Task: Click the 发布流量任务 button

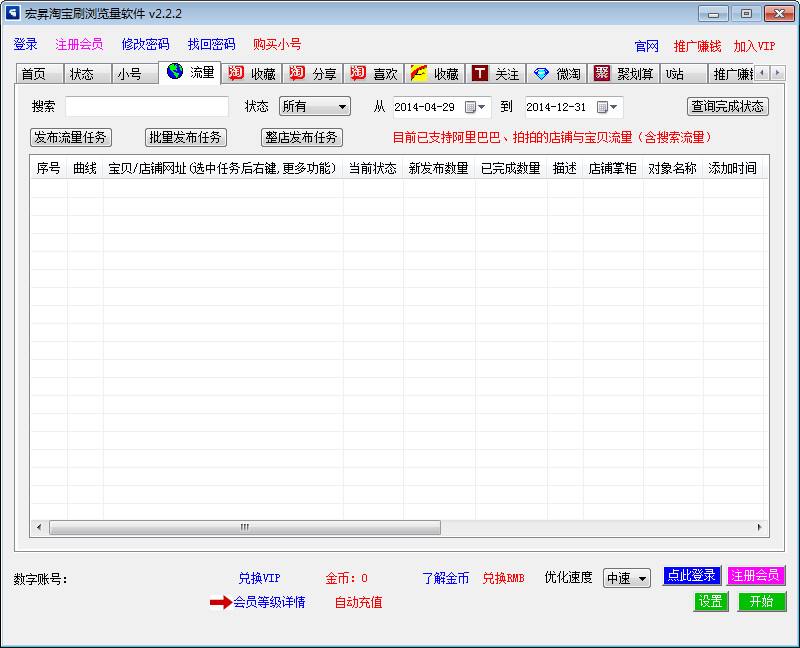Action: tap(70, 138)
